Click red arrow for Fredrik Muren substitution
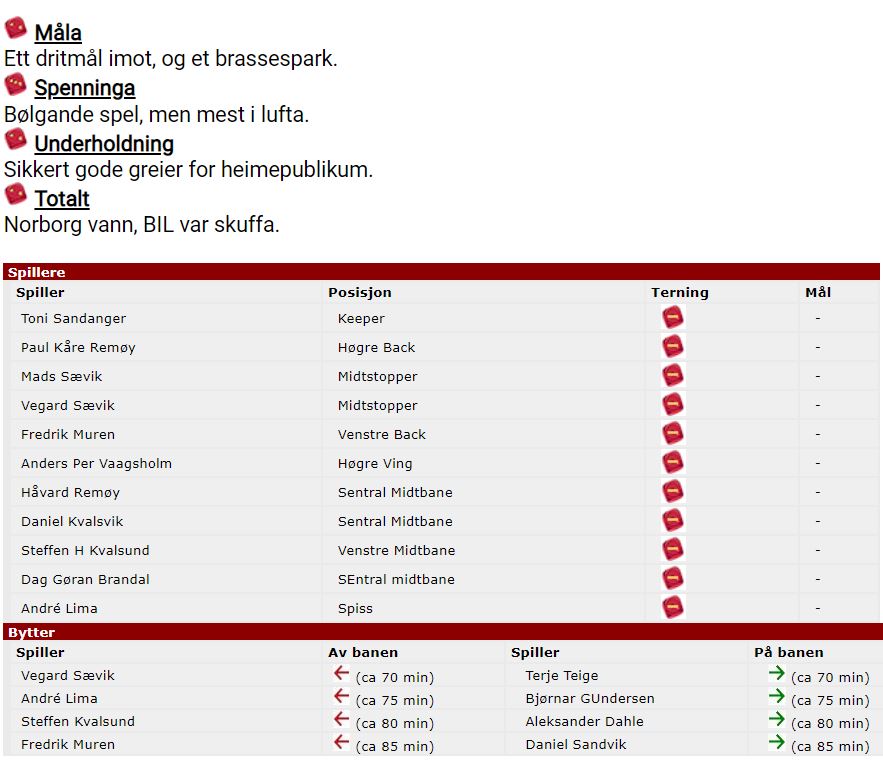 (x=341, y=742)
